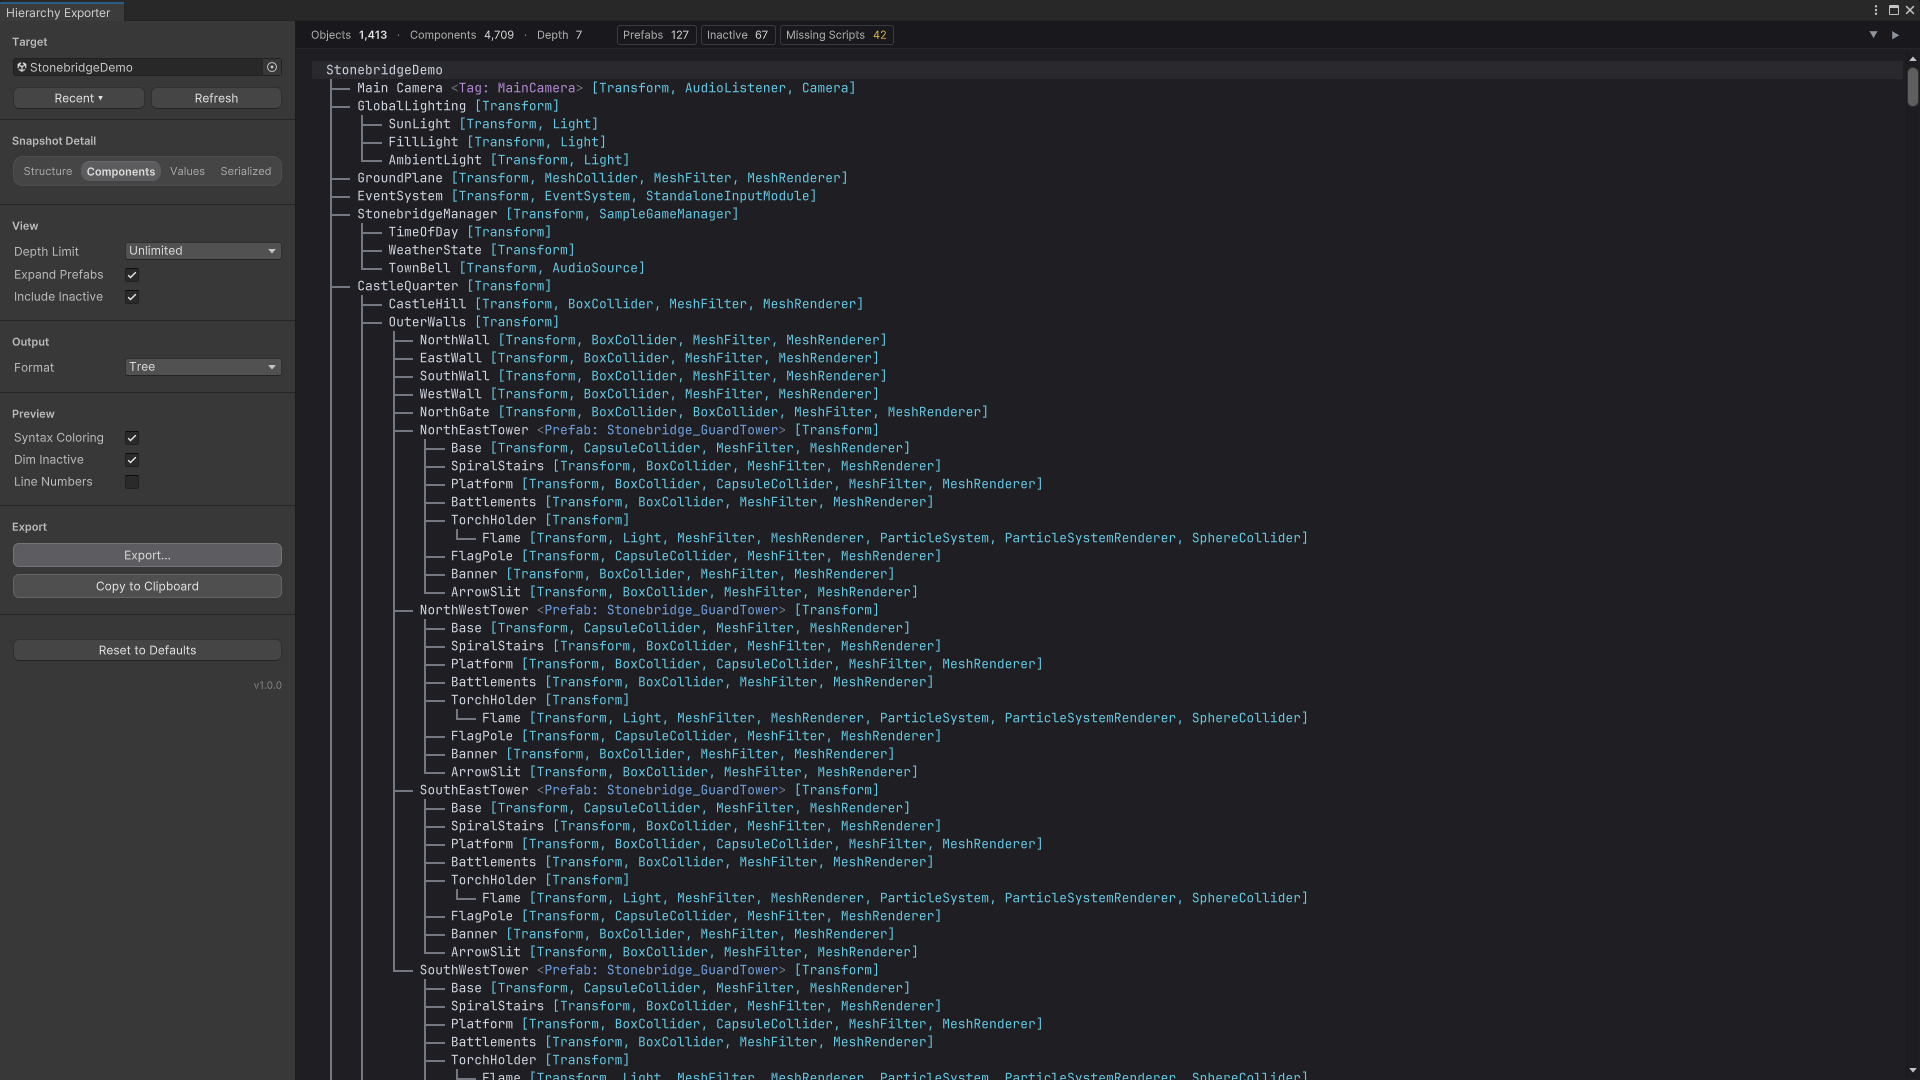Click the down arrow icon in stats bar
The image size is (1920, 1080).
pyautogui.click(x=1873, y=35)
